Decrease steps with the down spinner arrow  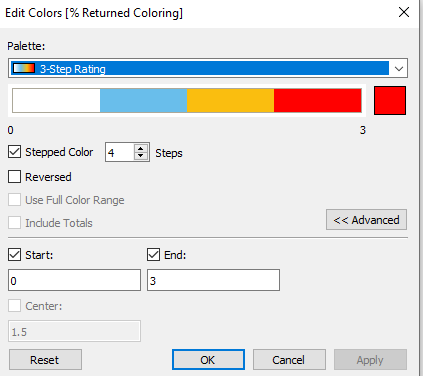141,156
